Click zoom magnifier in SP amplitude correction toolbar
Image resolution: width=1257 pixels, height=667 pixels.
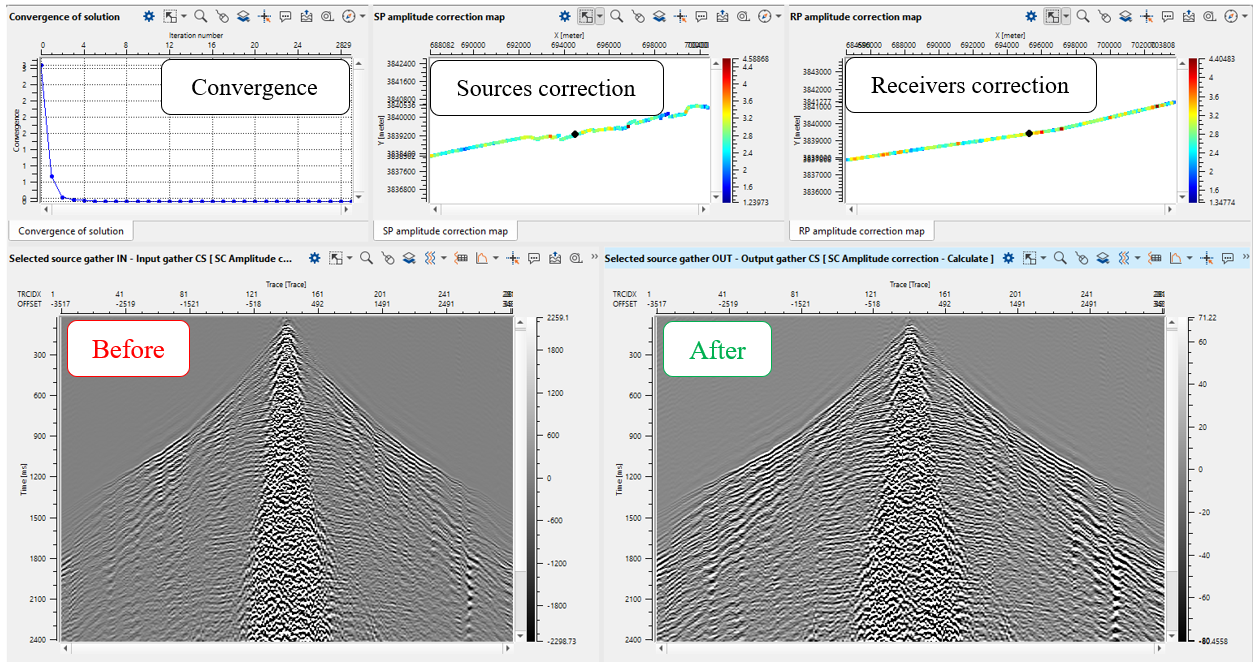[x=617, y=17]
